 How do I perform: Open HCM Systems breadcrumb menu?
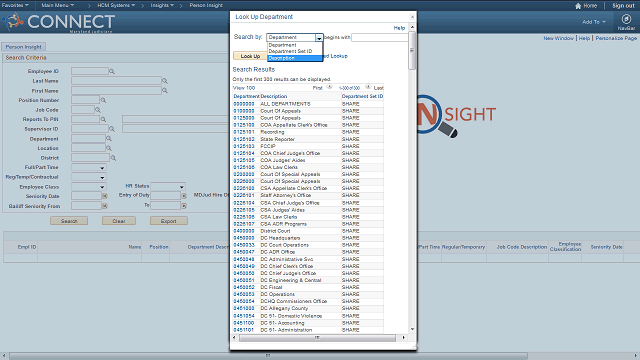pyautogui.click(x=116, y=5)
